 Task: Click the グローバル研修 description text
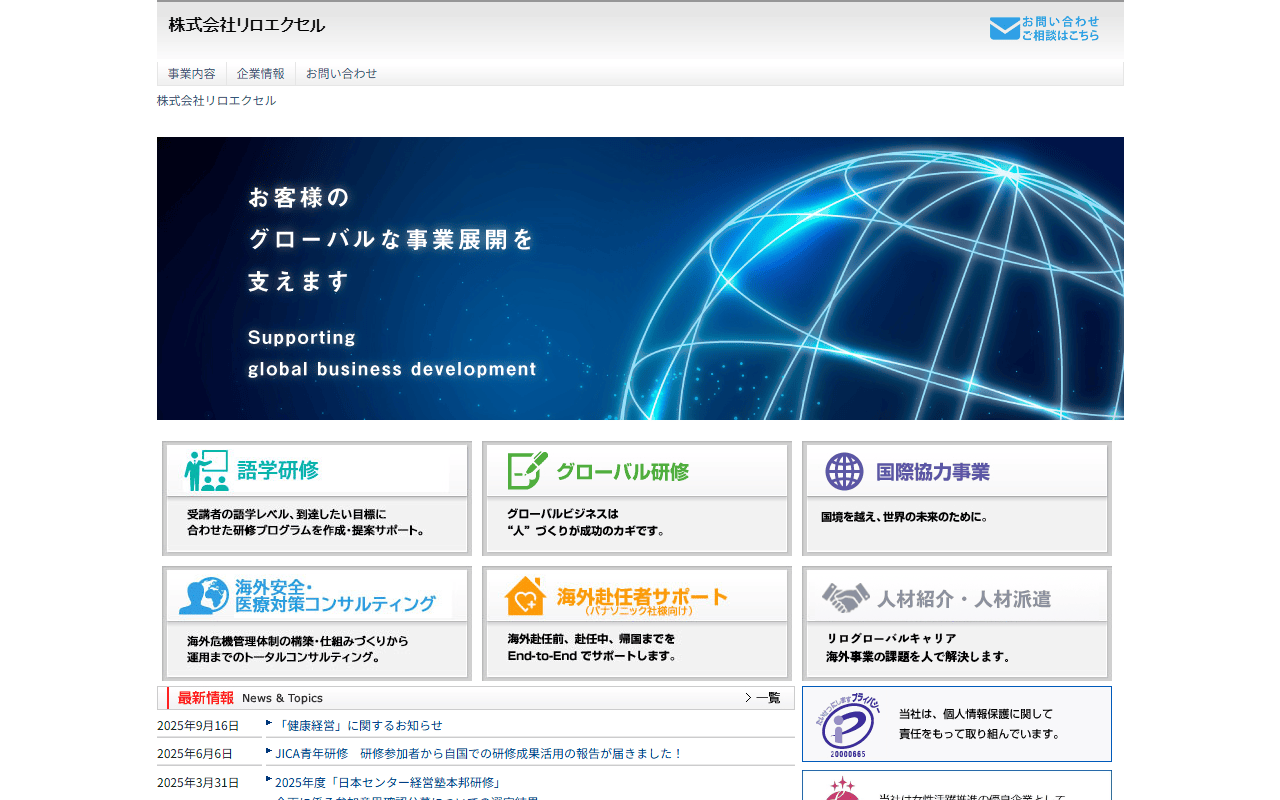[586, 522]
